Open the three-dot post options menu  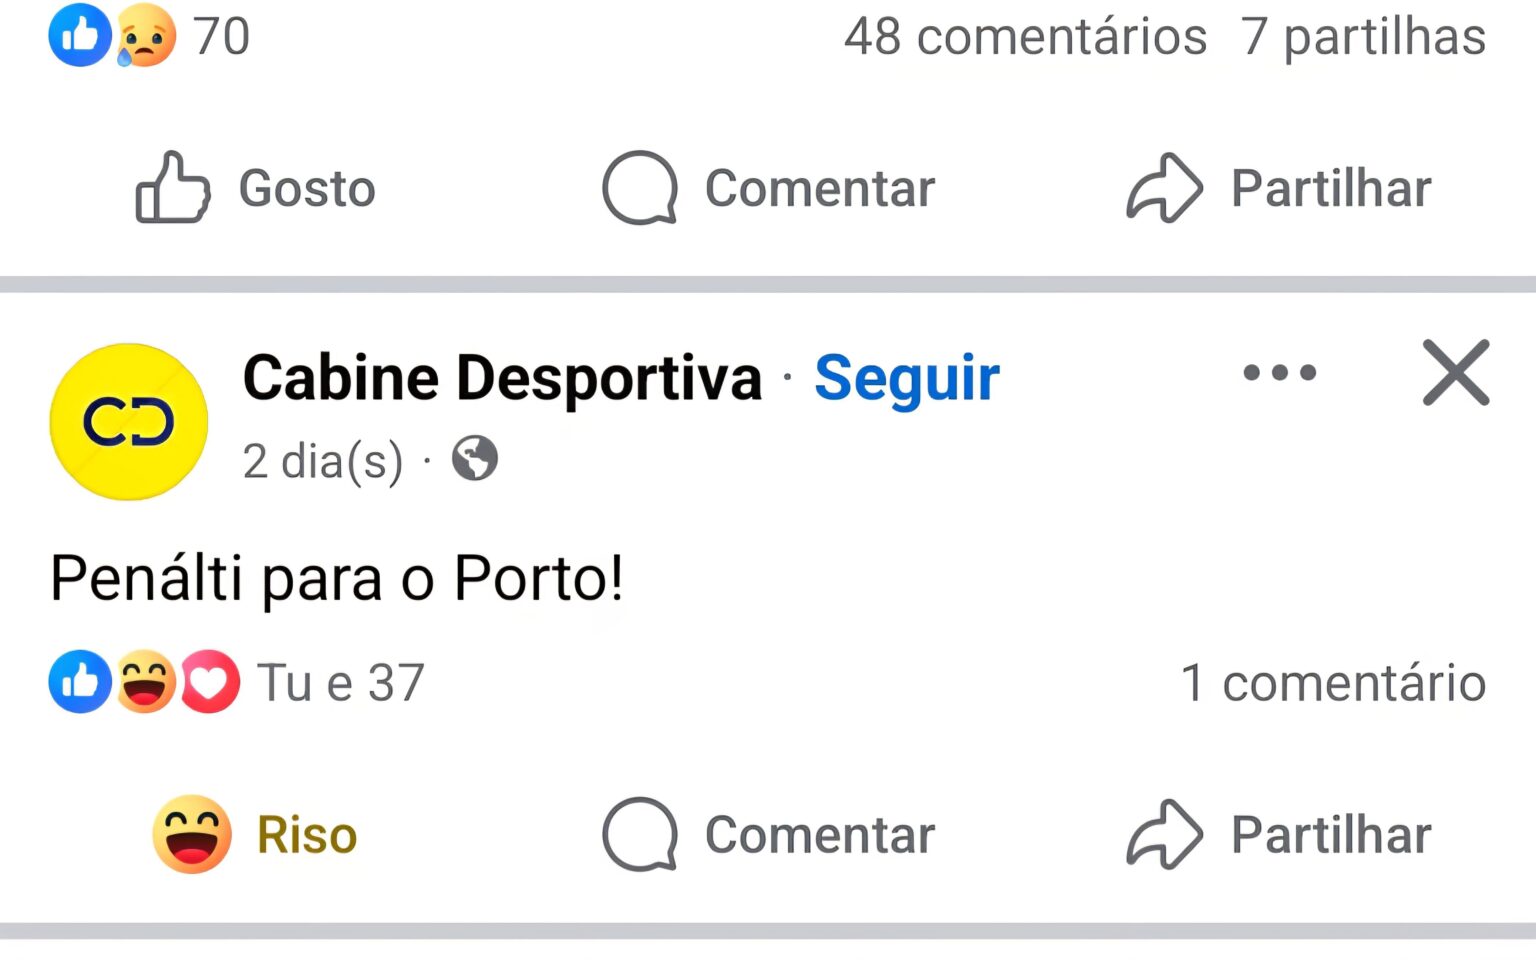(1278, 373)
